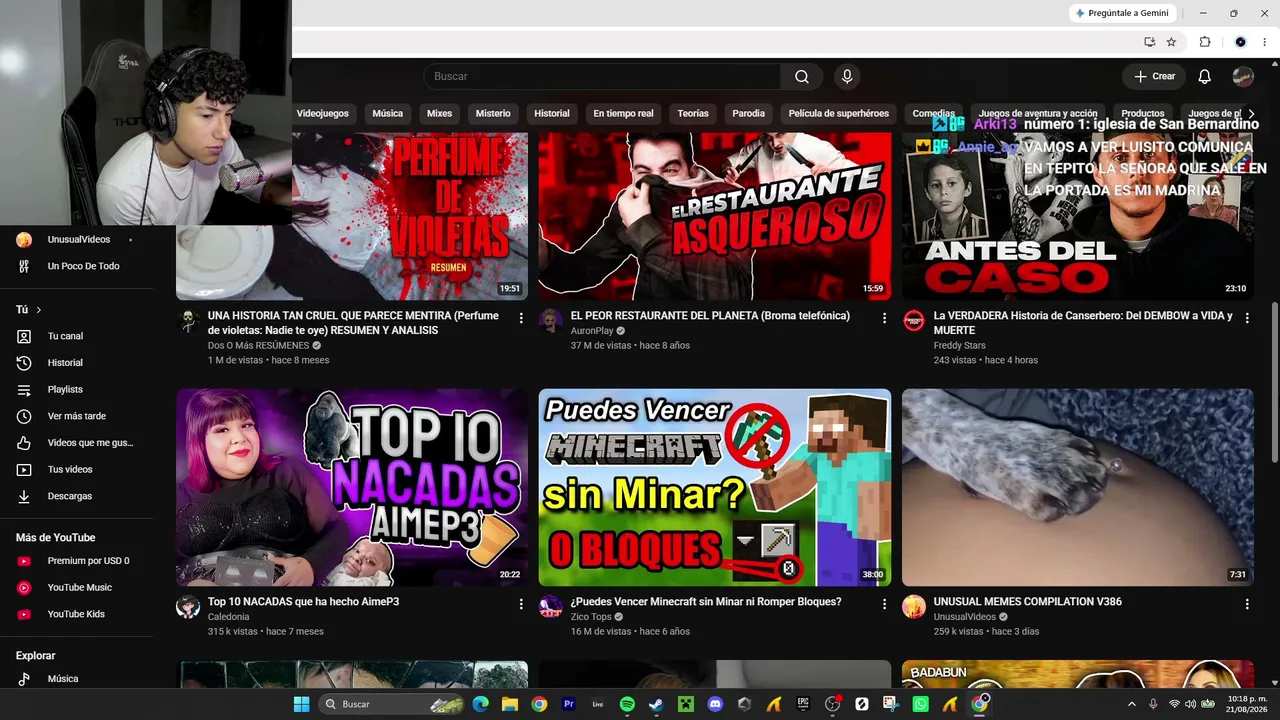The width and height of the screenshot is (1280, 720).
Task: Launch Spotify from the taskbar
Action: click(627, 704)
